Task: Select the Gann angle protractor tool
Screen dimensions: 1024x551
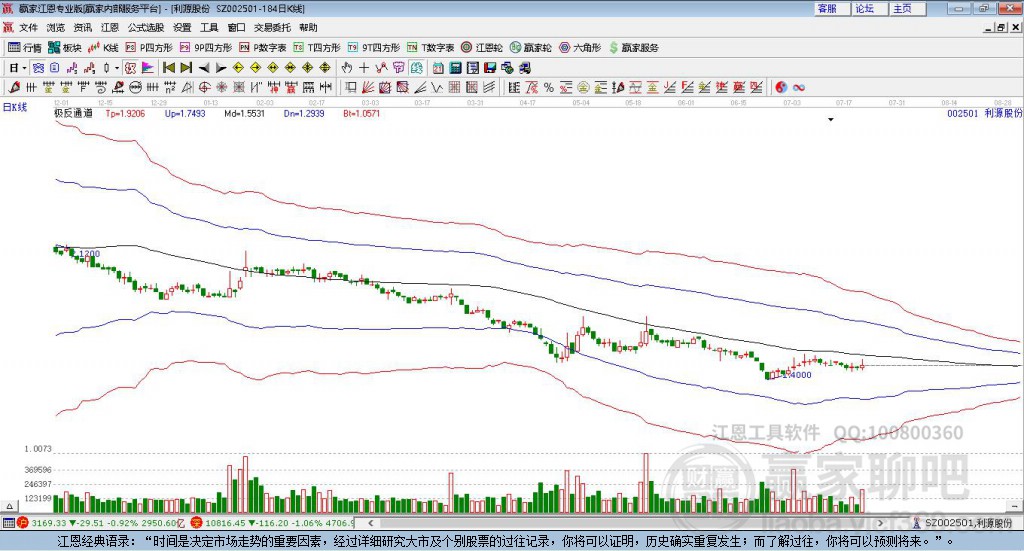Action: (x=187, y=87)
